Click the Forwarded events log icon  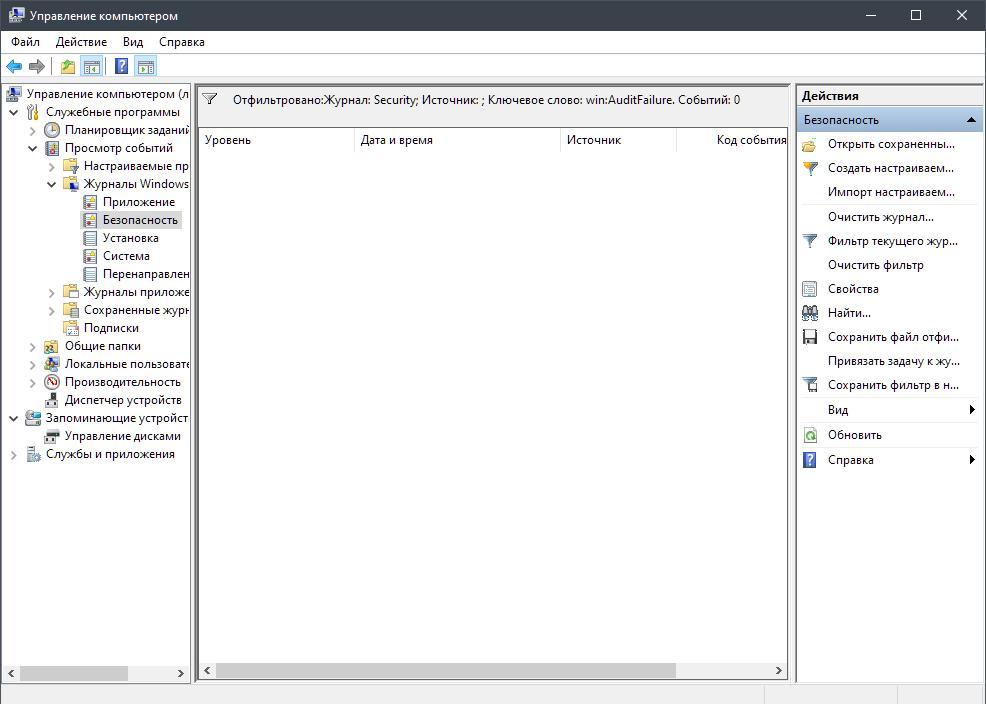[x=91, y=274]
